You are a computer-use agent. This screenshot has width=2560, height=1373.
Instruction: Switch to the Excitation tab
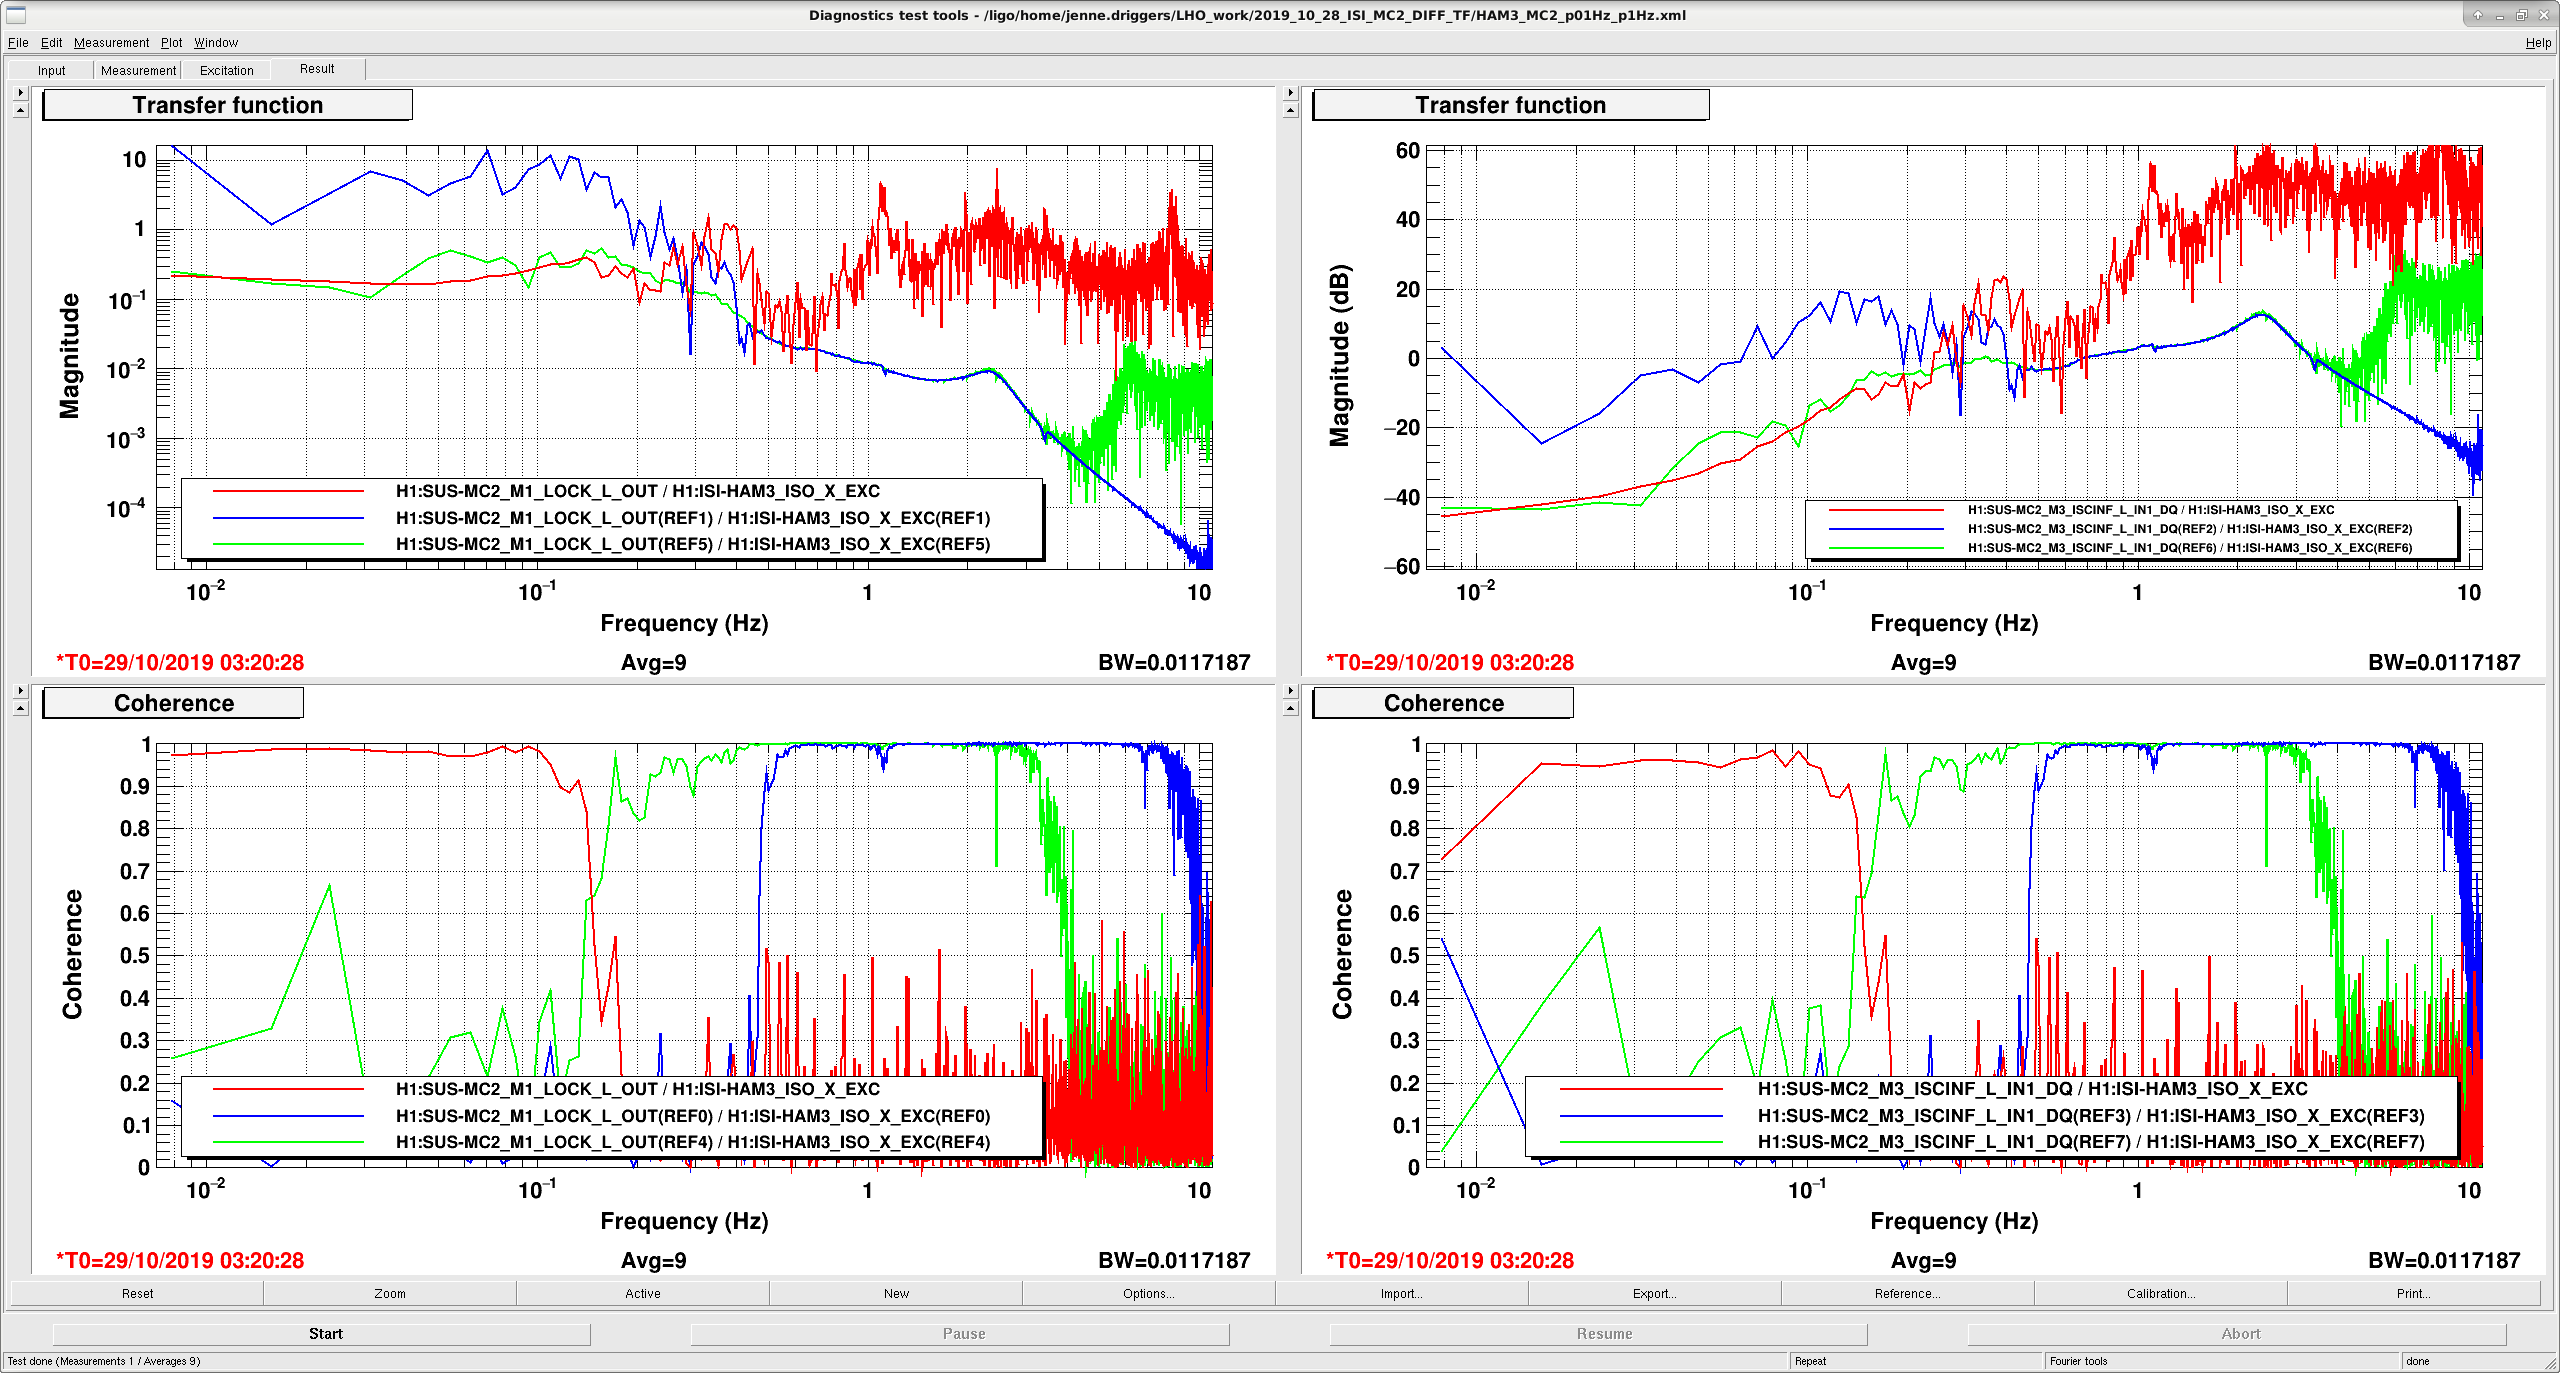point(226,70)
